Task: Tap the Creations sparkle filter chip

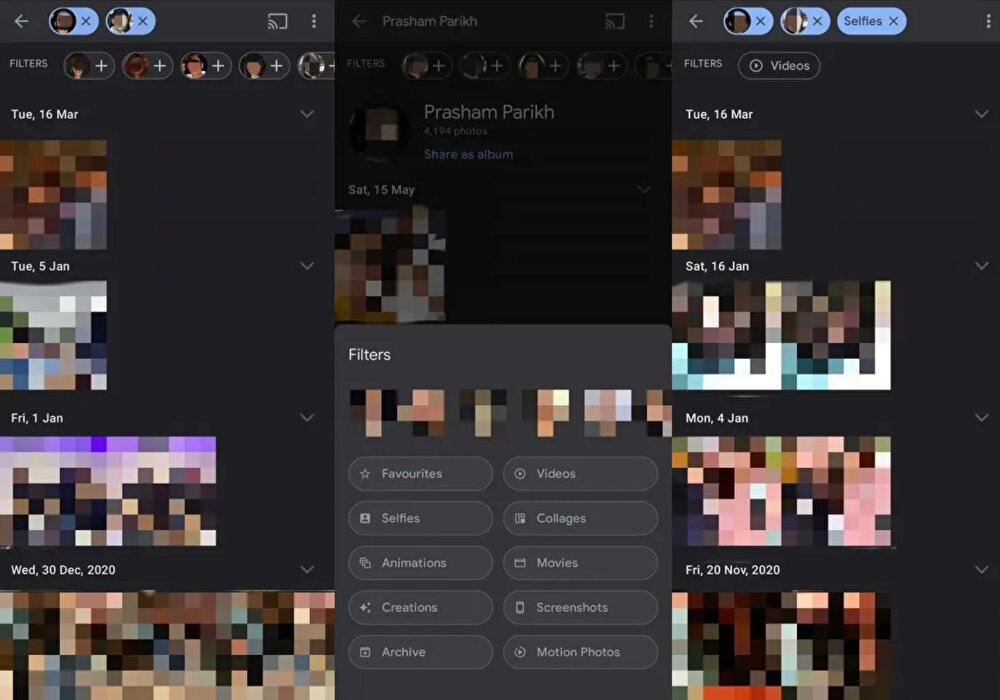Action: coord(420,607)
